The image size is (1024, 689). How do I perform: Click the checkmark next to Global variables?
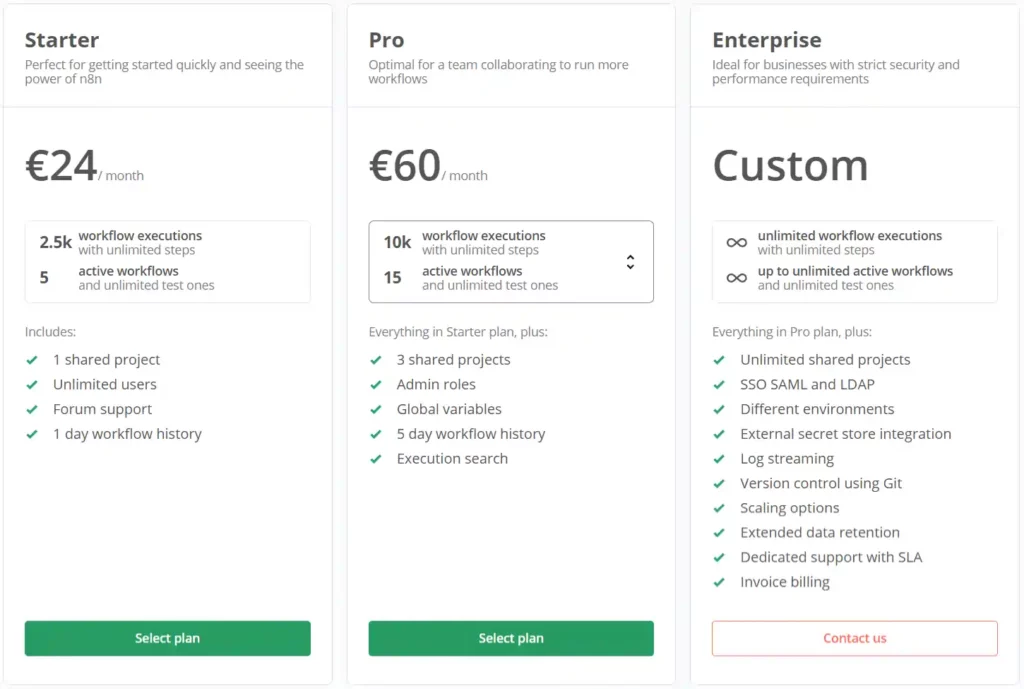tap(377, 409)
